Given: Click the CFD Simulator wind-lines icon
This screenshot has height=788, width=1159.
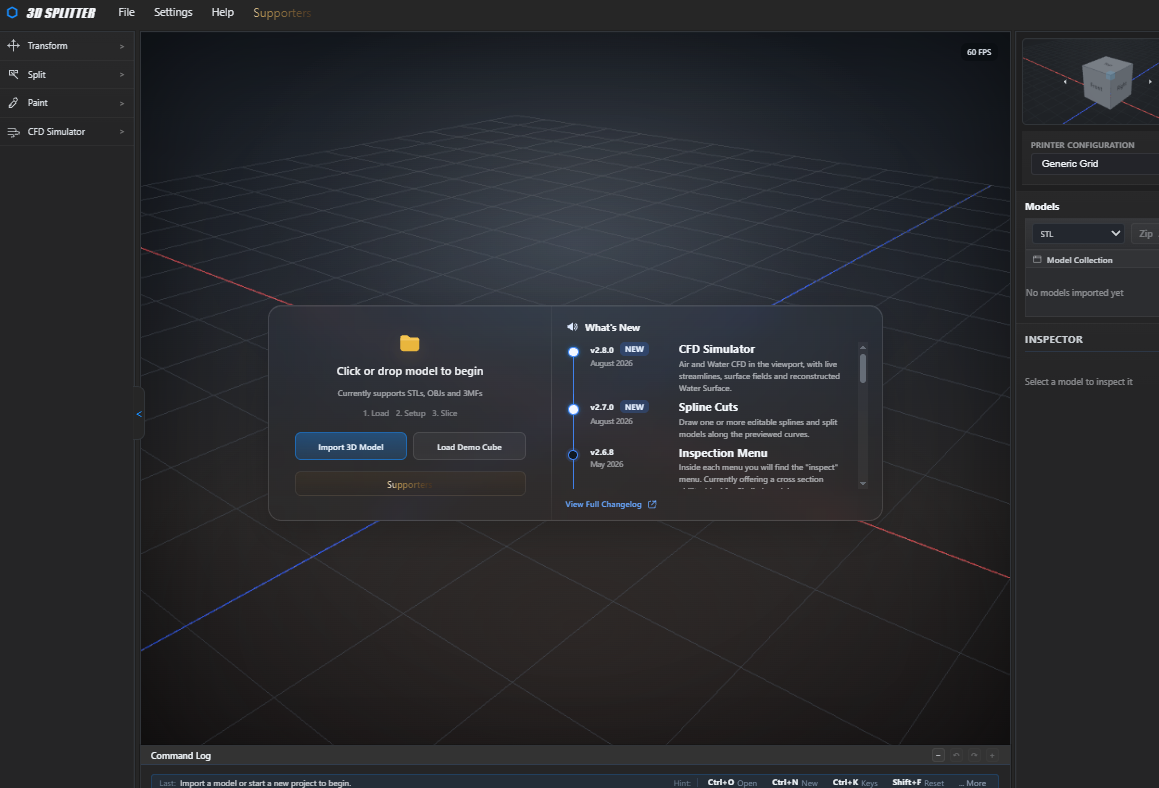Looking at the screenshot, I should (x=13, y=132).
